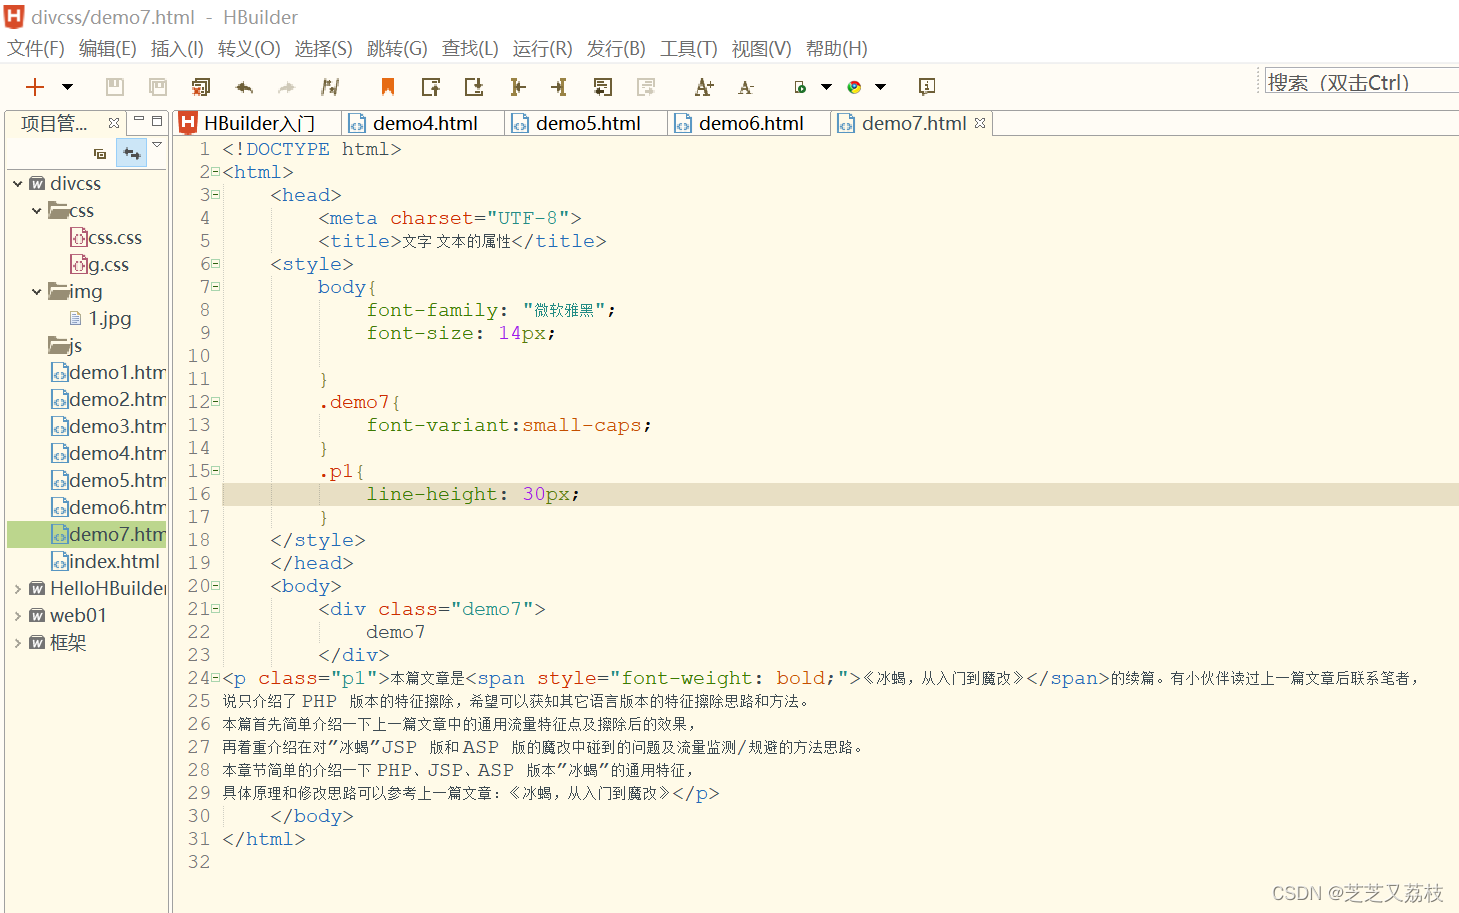Collapse the css folder
The image size is (1459, 913).
(x=37, y=211)
